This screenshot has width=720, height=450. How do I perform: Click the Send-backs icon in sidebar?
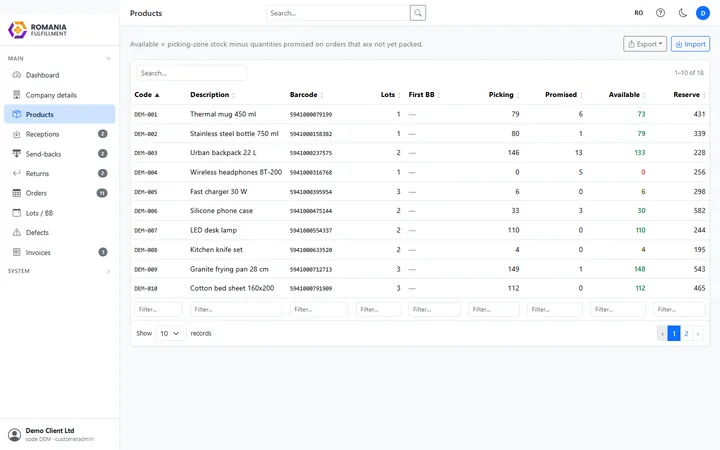(x=17, y=153)
